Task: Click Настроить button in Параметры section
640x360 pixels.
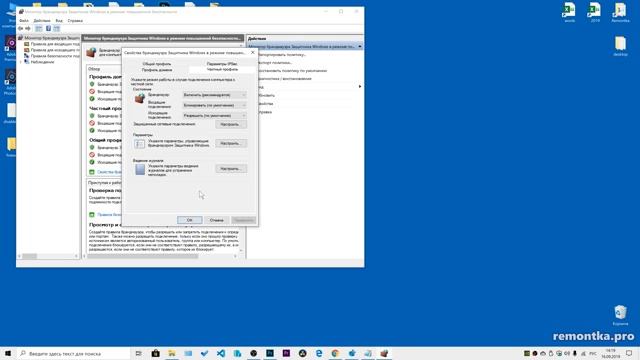Action: [231, 143]
